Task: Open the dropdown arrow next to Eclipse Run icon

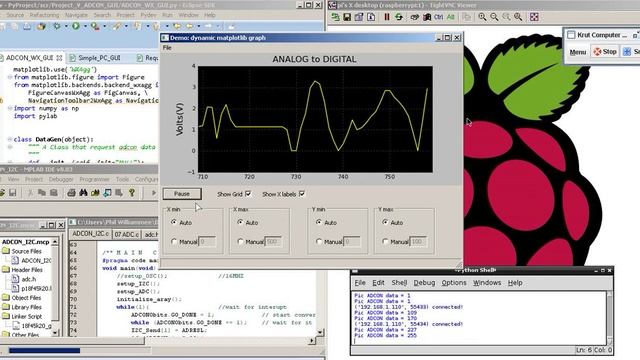Action: point(85,26)
